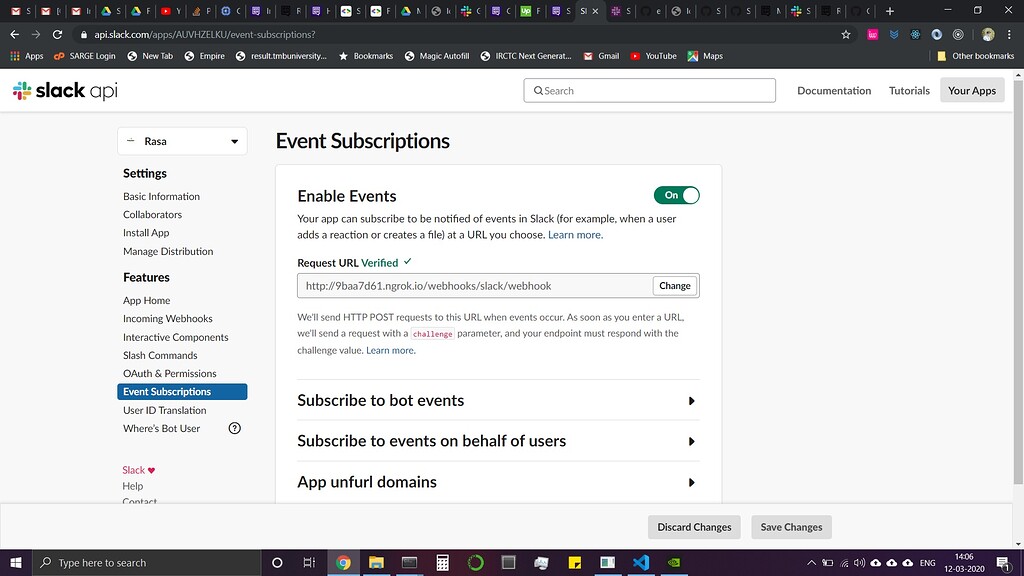Open help for Where's Bot User
Image resolution: width=1024 pixels, height=576 pixels.
pos(234,428)
